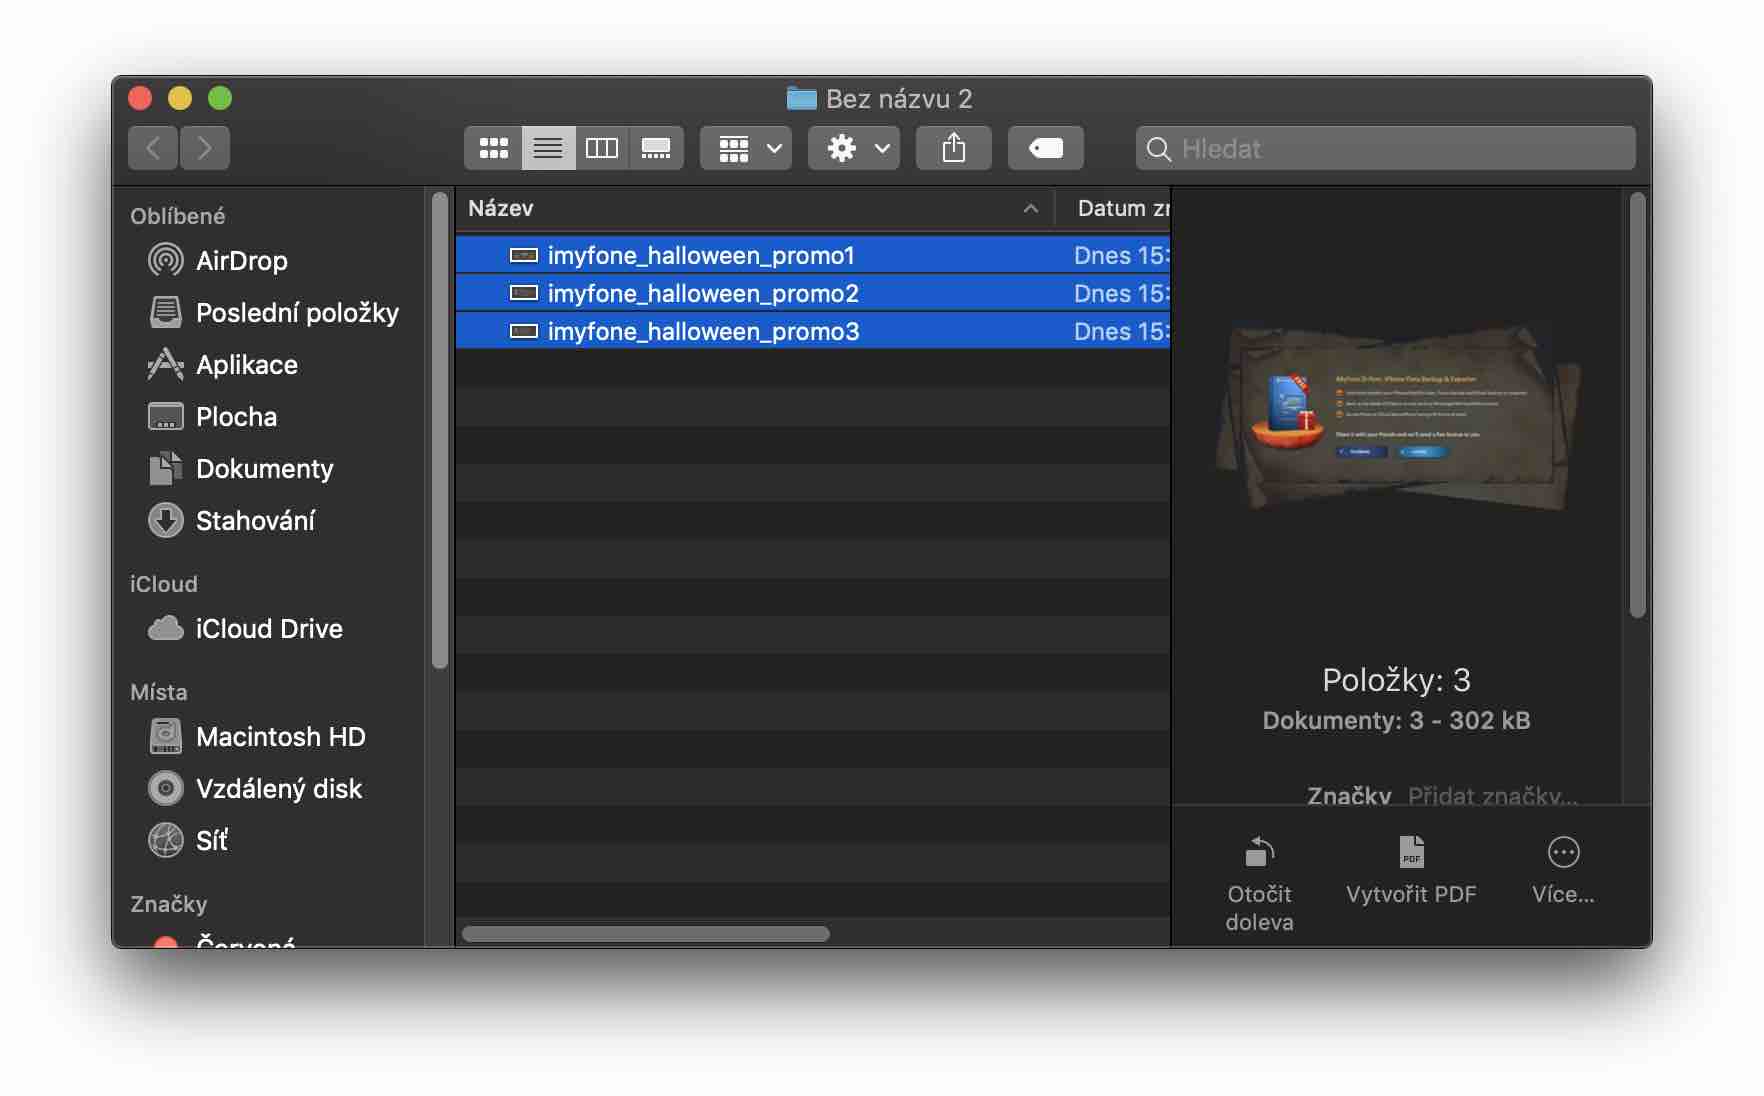Viewport: 1764px width, 1096px height.
Task: Click the imyfone_halloween_promo1 file icon
Action: [524, 255]
